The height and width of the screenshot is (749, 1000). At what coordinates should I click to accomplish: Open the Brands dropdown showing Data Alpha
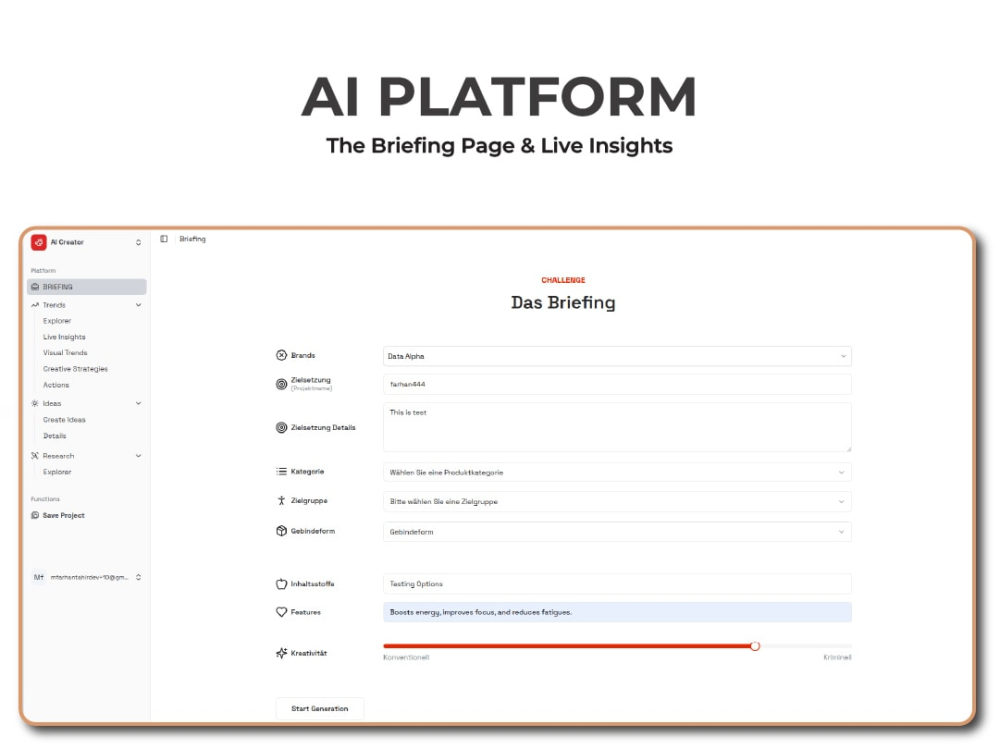pos(617,356)
